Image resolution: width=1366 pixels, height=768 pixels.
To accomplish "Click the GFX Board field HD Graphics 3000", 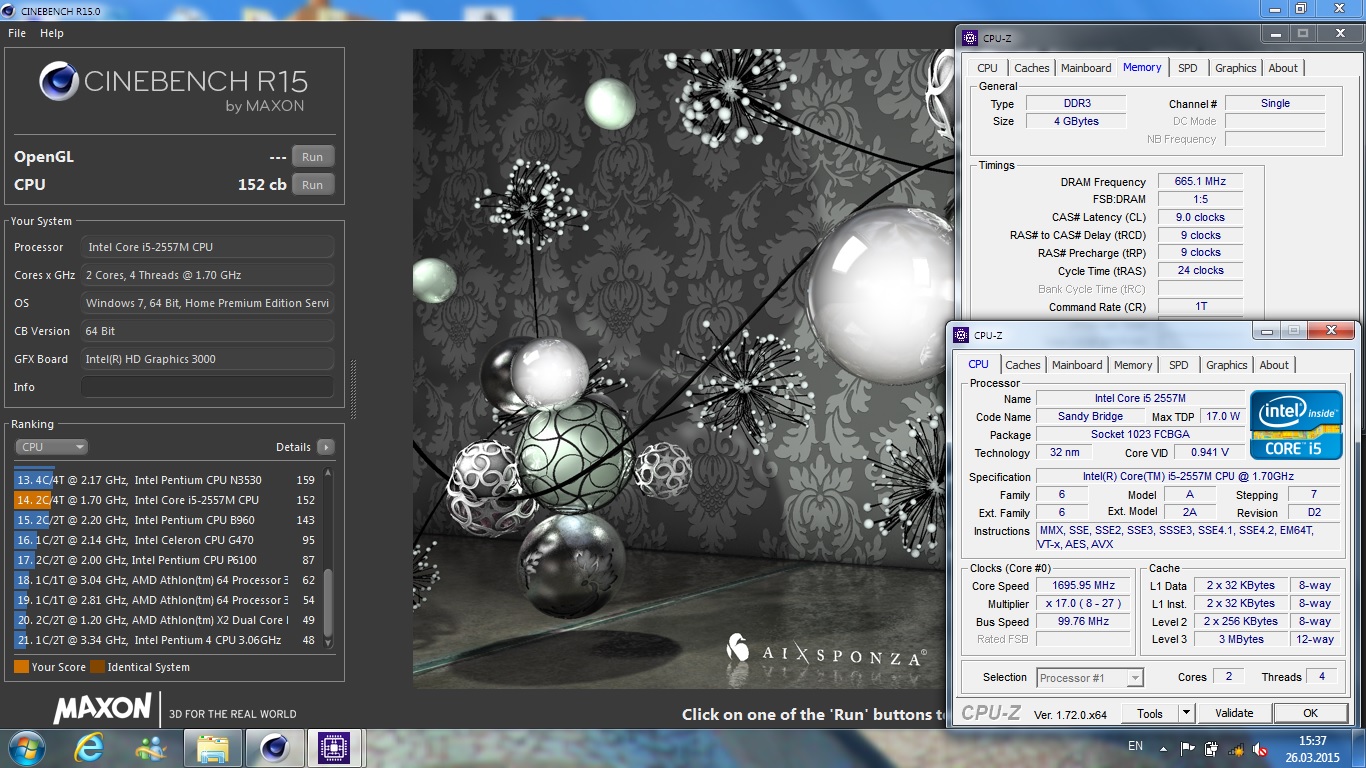I will (x=207, y=359).
